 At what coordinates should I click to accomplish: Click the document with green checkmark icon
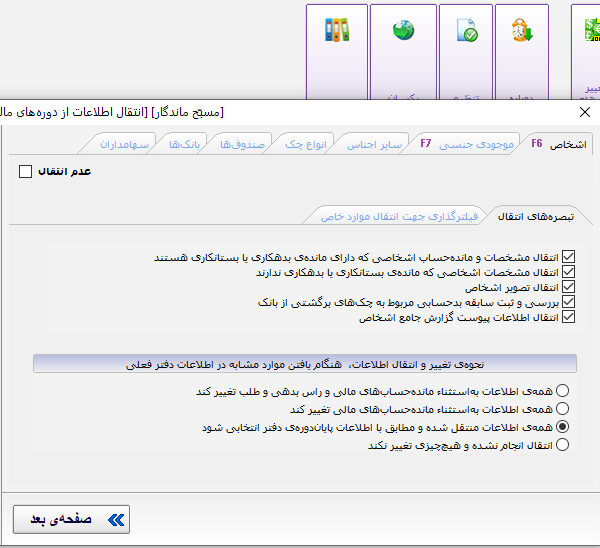pyautogui.click(x=466, y=31)
